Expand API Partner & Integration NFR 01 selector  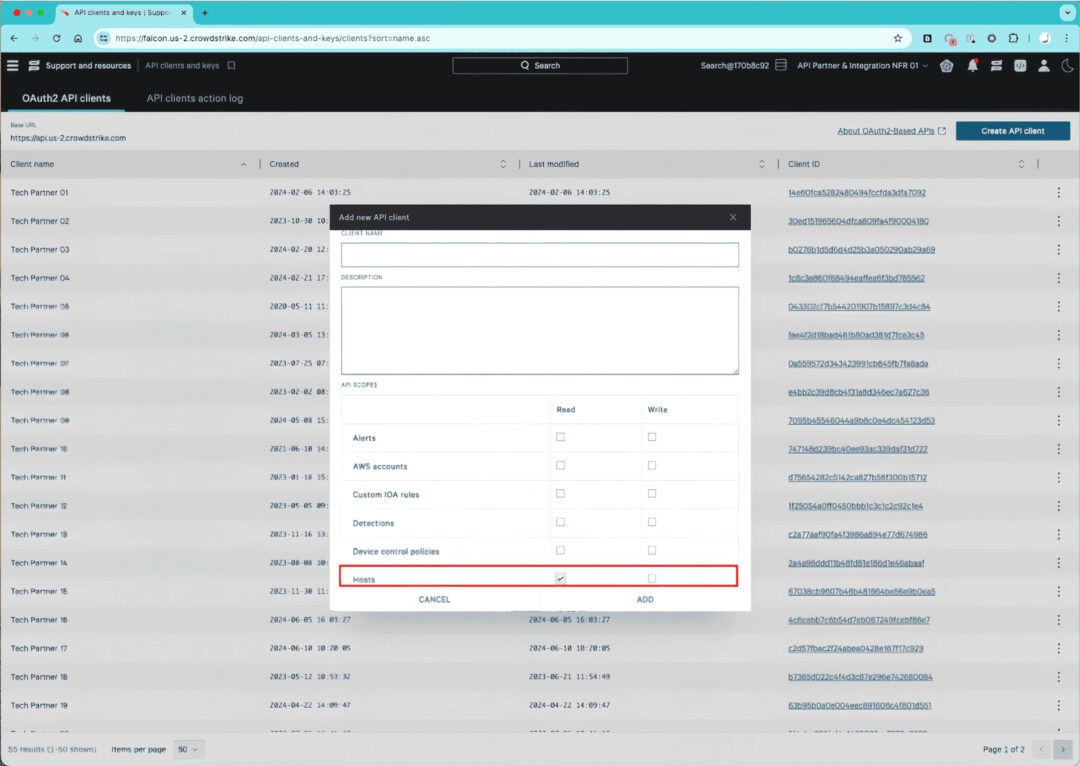[862, 65]
